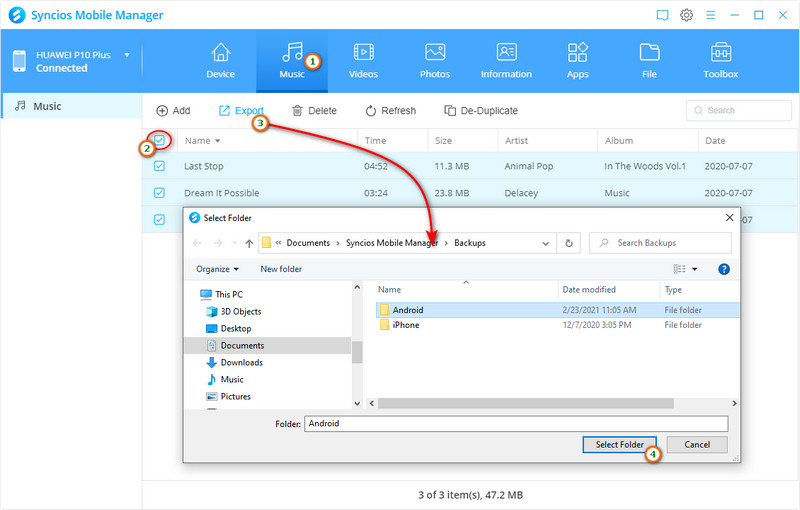Sort by the Album column header
This screenshot has width=800, height=510.
(x=619, y=141)
